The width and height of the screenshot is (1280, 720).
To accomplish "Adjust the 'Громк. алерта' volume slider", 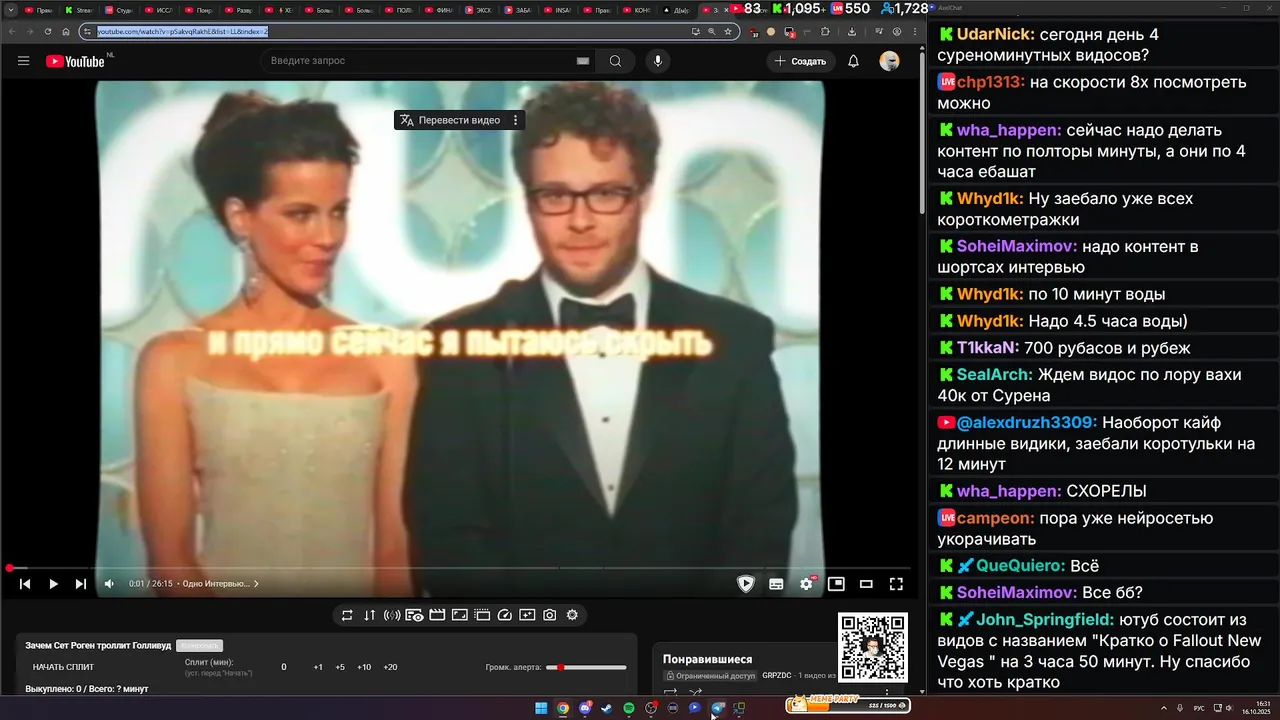I will 586,667.
